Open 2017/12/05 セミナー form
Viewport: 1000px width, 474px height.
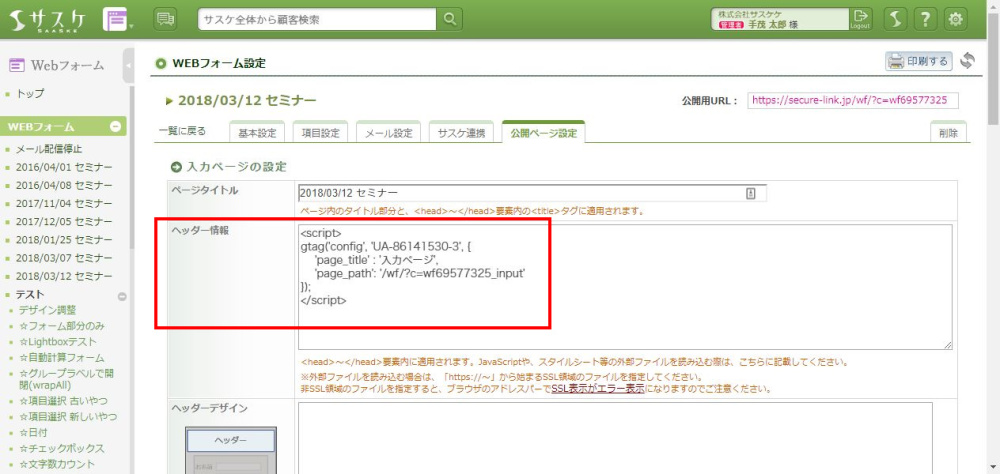64,221
